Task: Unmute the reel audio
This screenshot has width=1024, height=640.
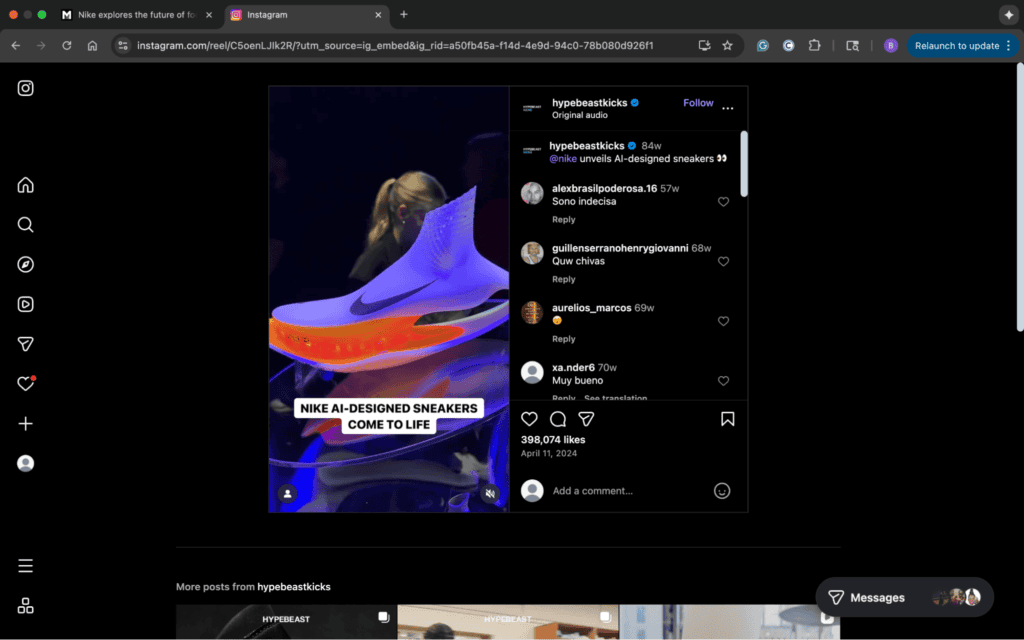Action: click(x=490, y=494)
